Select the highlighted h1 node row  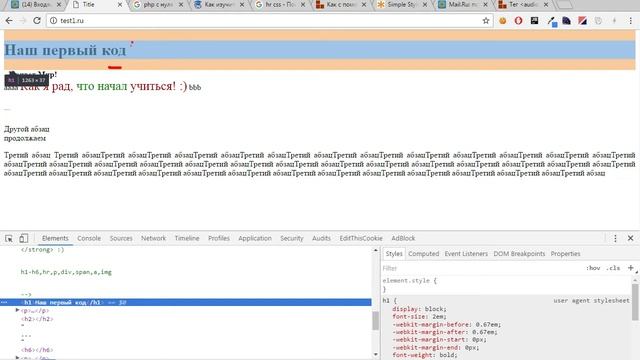(186, 302)
